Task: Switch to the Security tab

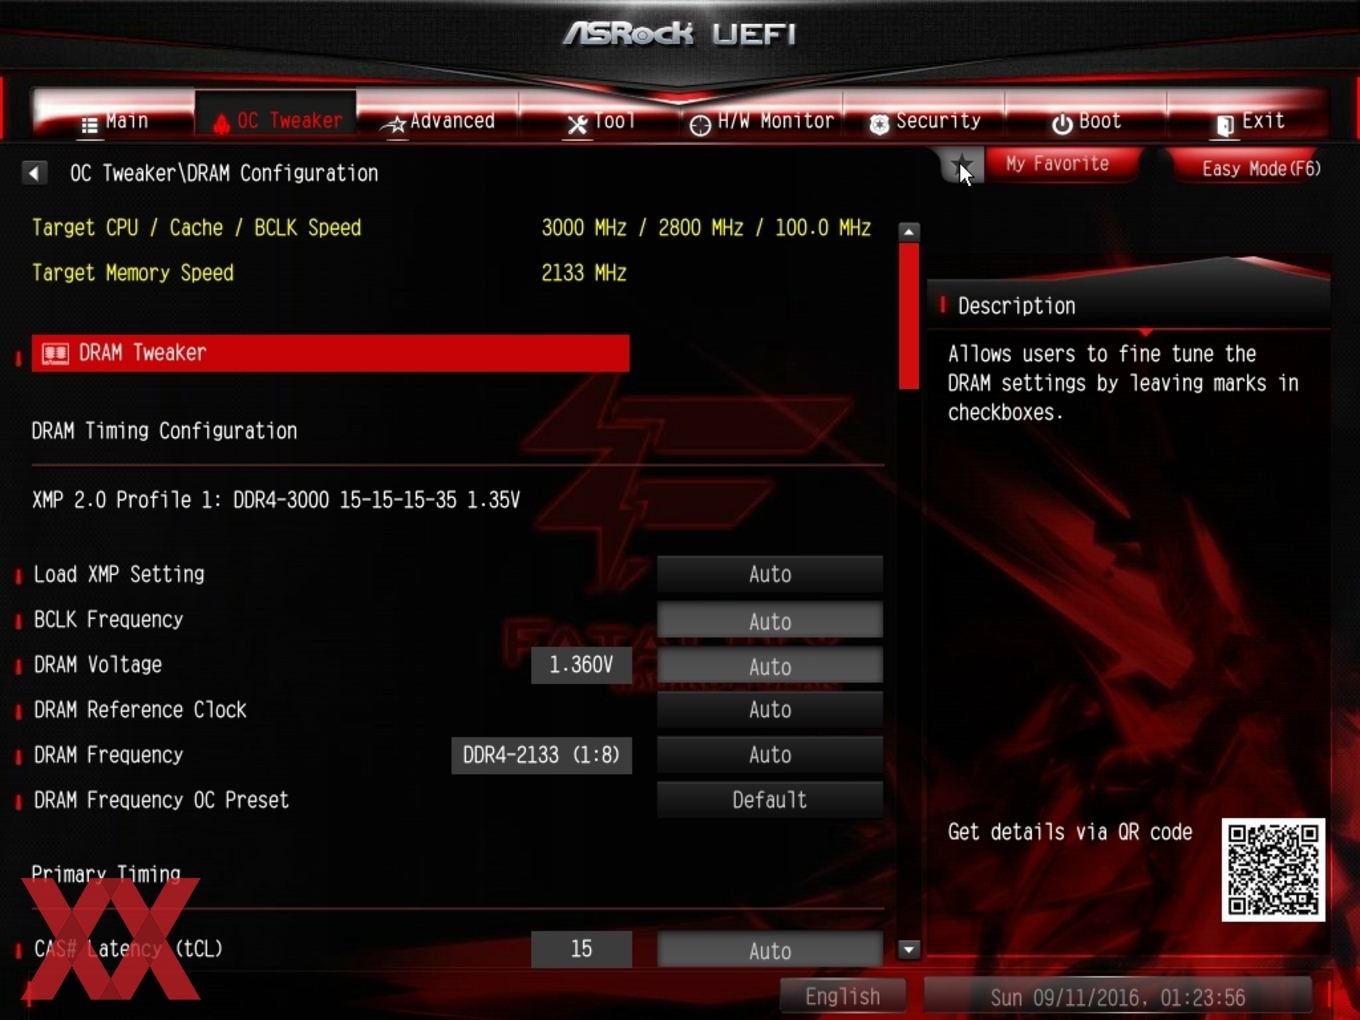Action: pos(925,121)
